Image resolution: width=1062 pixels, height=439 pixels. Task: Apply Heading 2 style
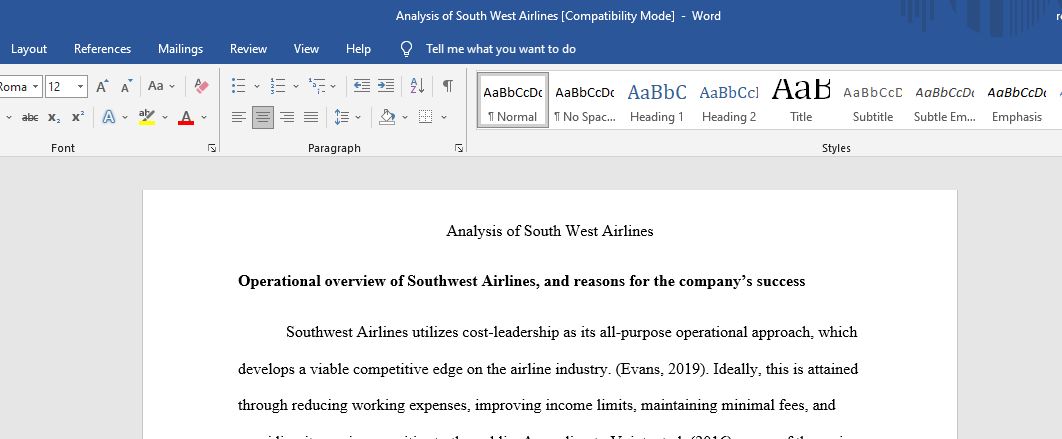coord(729,100)
